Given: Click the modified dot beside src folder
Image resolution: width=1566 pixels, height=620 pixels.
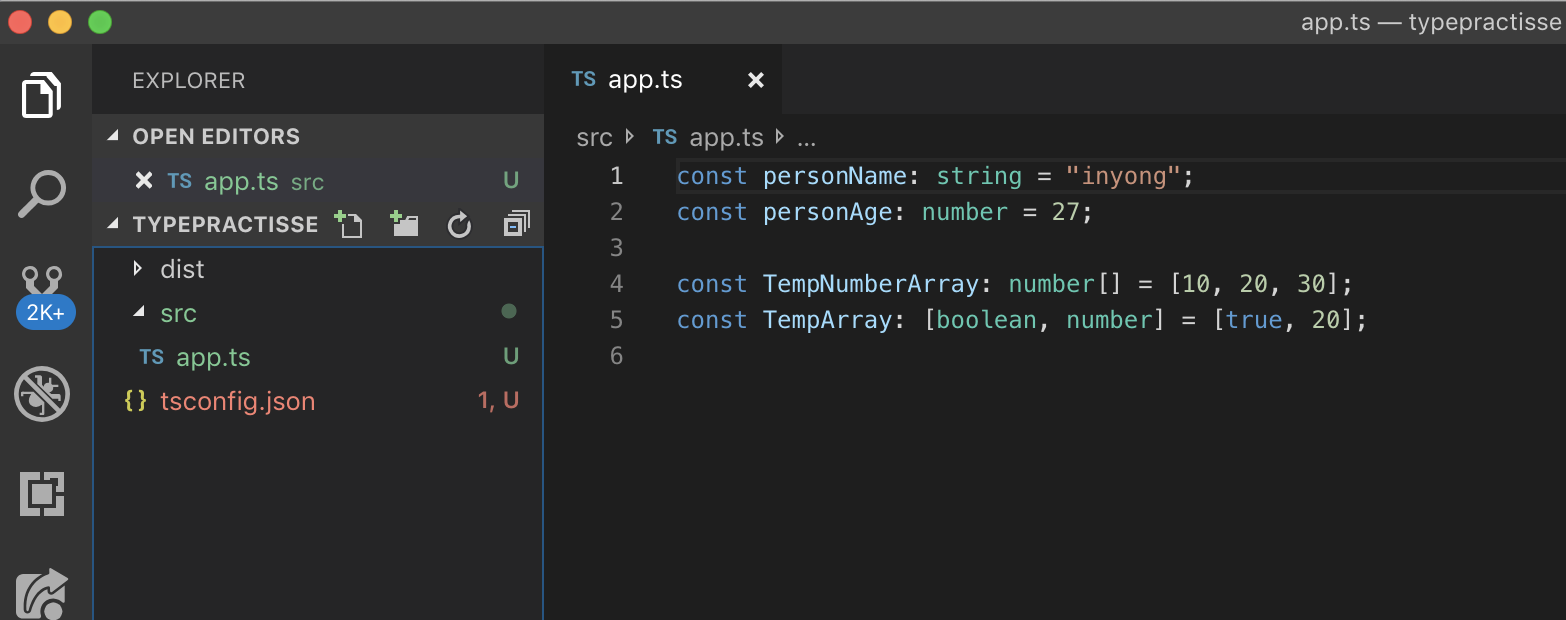Looking at the screenshot, I should (x=509, y=312).
